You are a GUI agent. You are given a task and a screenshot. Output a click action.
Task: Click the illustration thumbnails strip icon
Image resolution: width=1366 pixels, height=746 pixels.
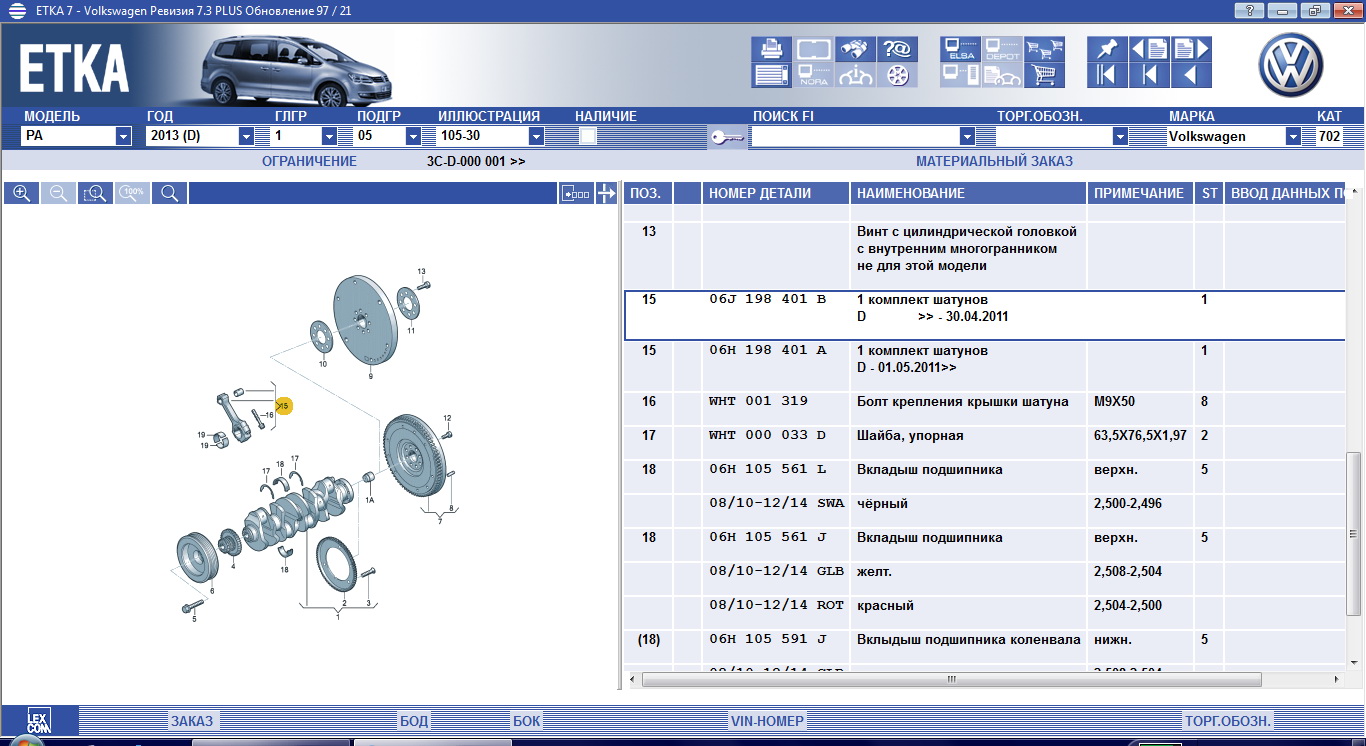point(575,193)
